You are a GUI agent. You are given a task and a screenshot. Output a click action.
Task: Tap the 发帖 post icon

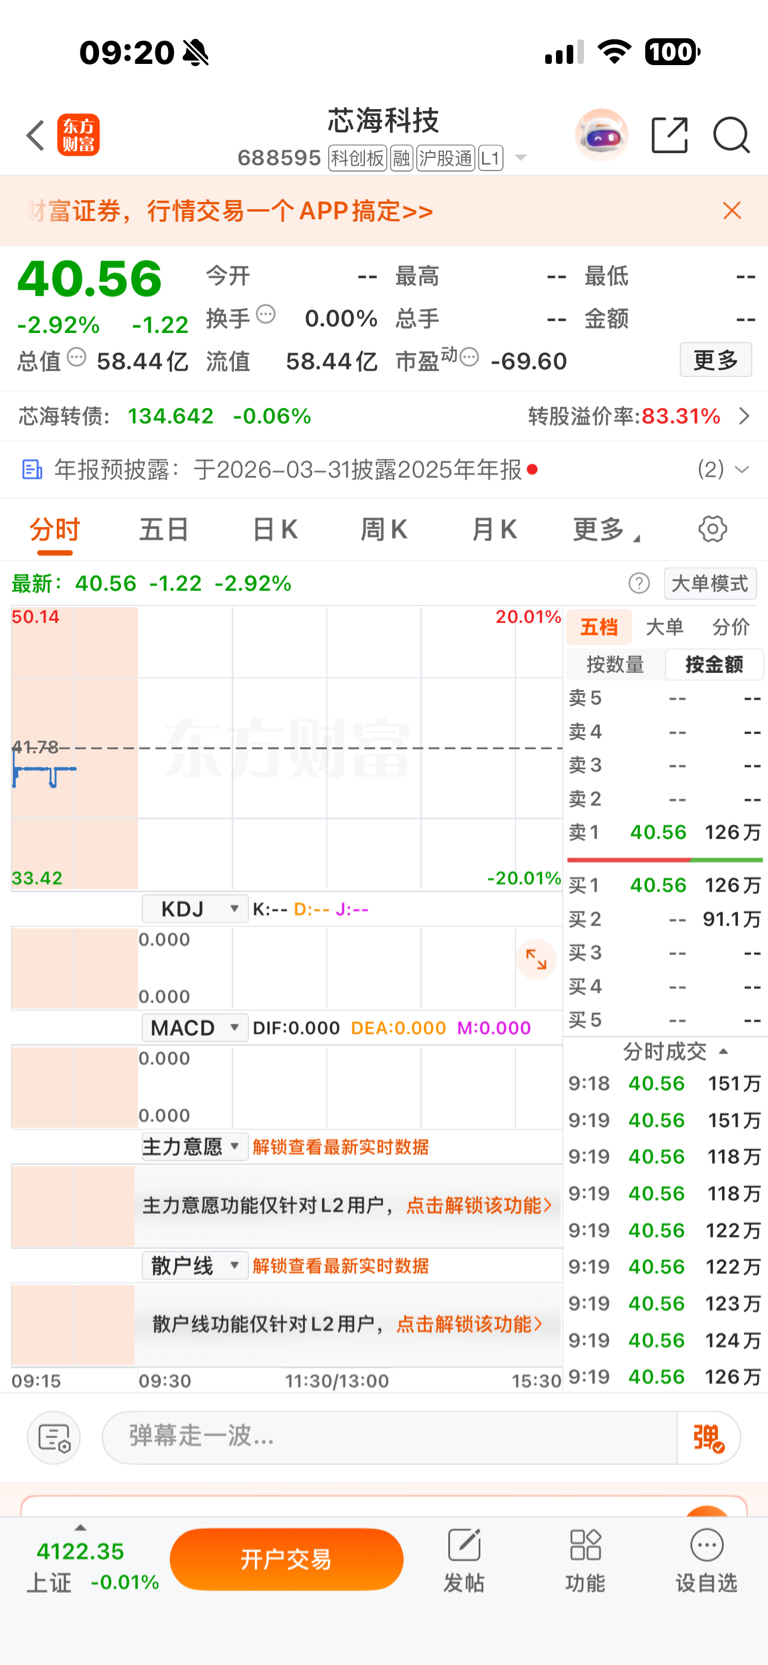[x=464, y=1560]
